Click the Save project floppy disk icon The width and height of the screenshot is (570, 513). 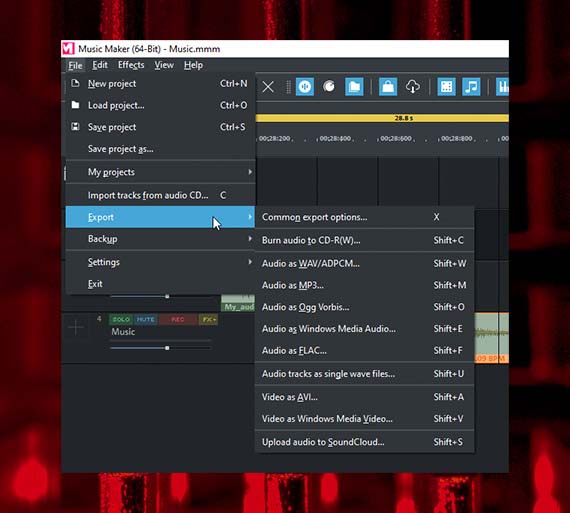click(75, 127)
